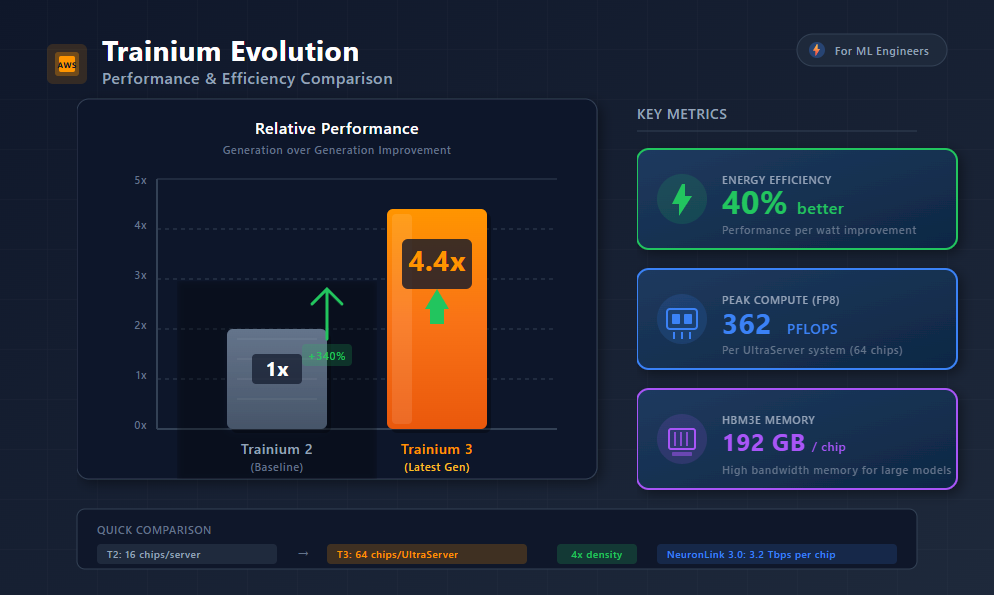
Task: Open the HBM3E Memory metric card
Action: (x=797, y=438)
